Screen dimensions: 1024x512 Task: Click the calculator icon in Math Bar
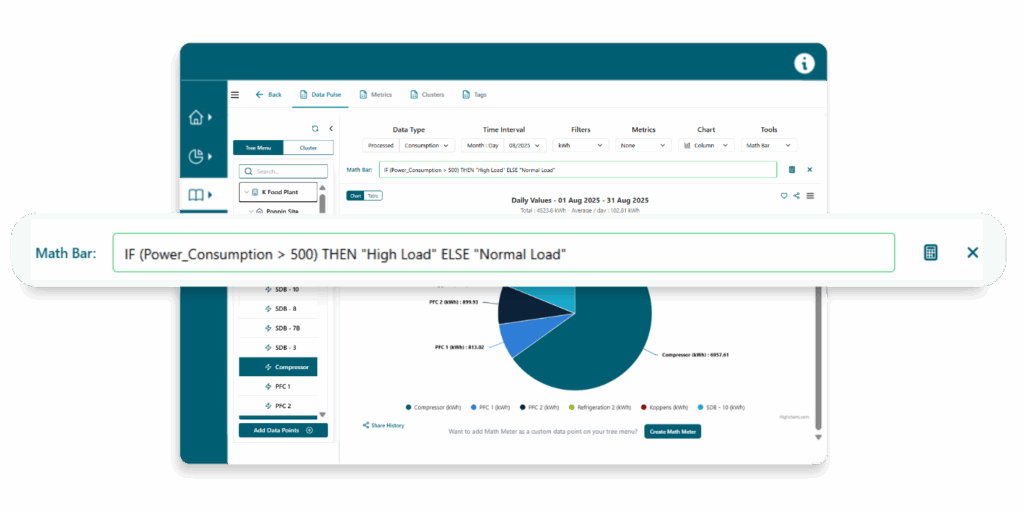click(930, 252)
